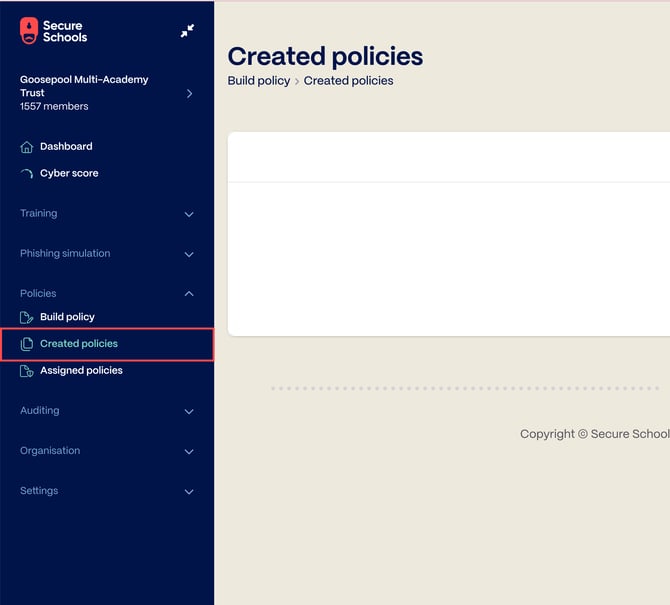Click the Build policy pencil icon
Screen dimensions: 670x605
pyautogui.click(x=27, y=317)
